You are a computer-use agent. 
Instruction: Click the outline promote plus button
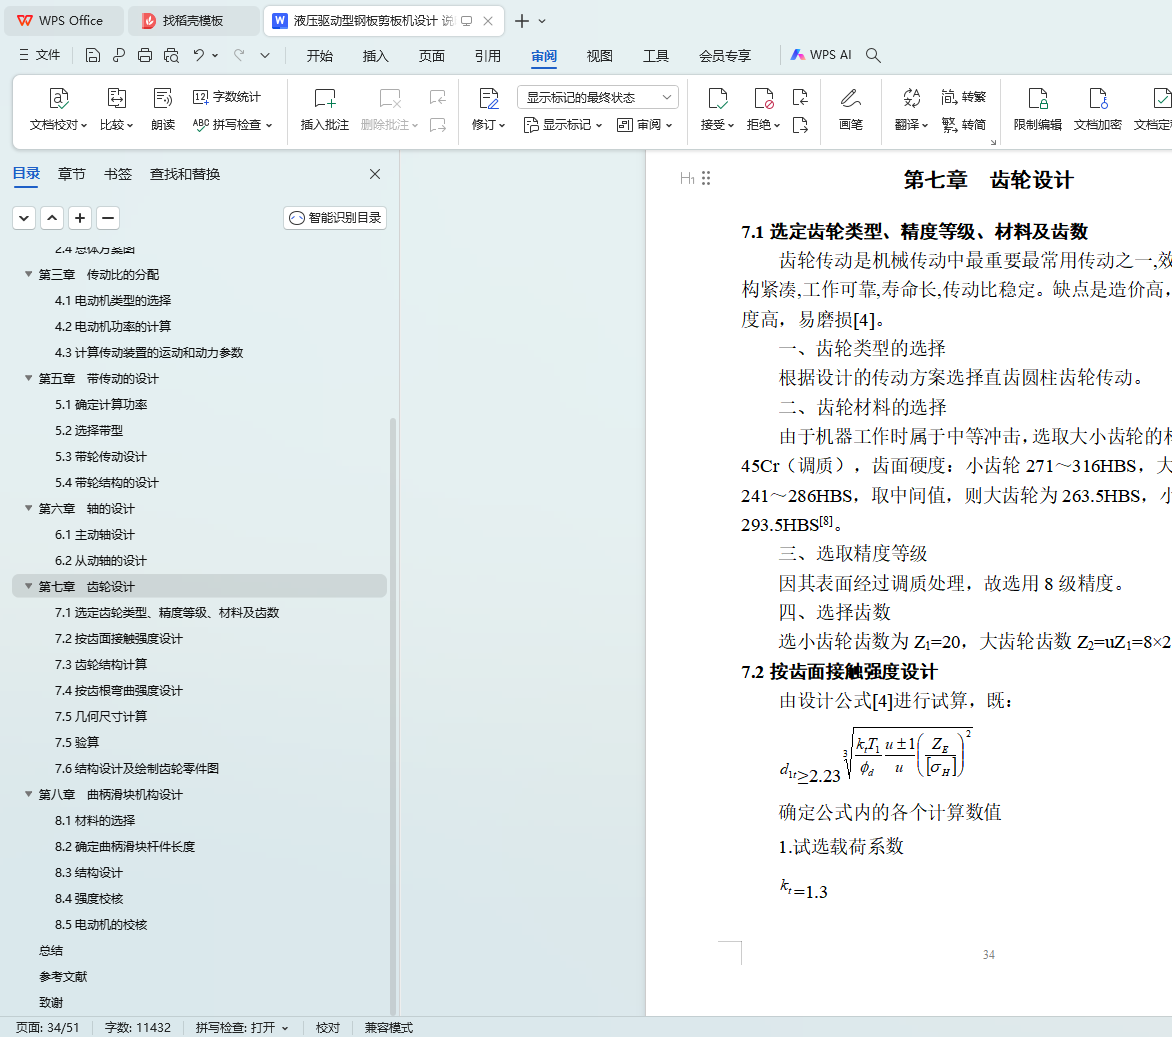pos(80,218)
